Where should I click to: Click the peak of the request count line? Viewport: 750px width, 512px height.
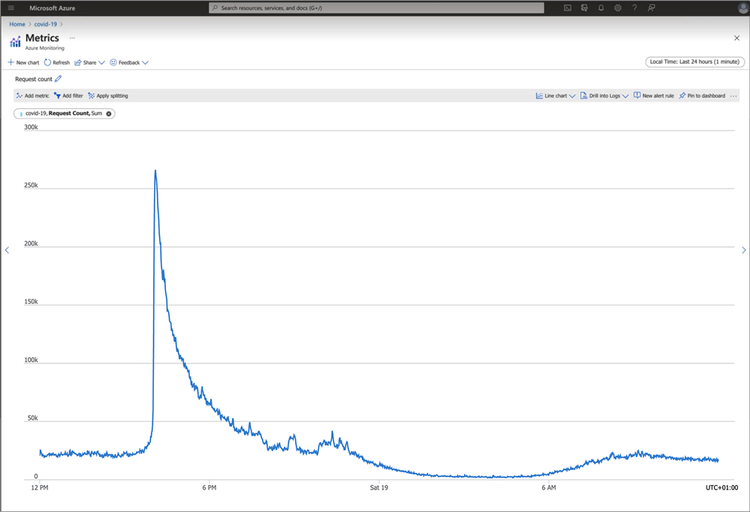pos(155,171)
